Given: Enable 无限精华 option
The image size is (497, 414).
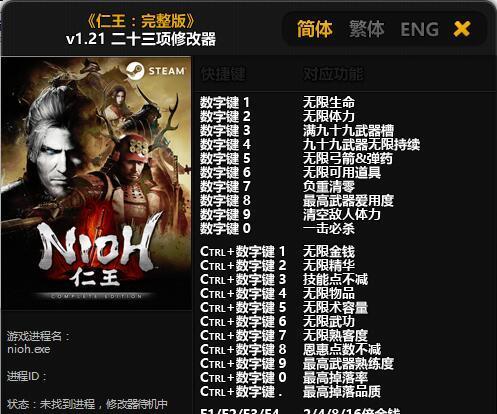Looking at the screenshot, I should point(329,266).
